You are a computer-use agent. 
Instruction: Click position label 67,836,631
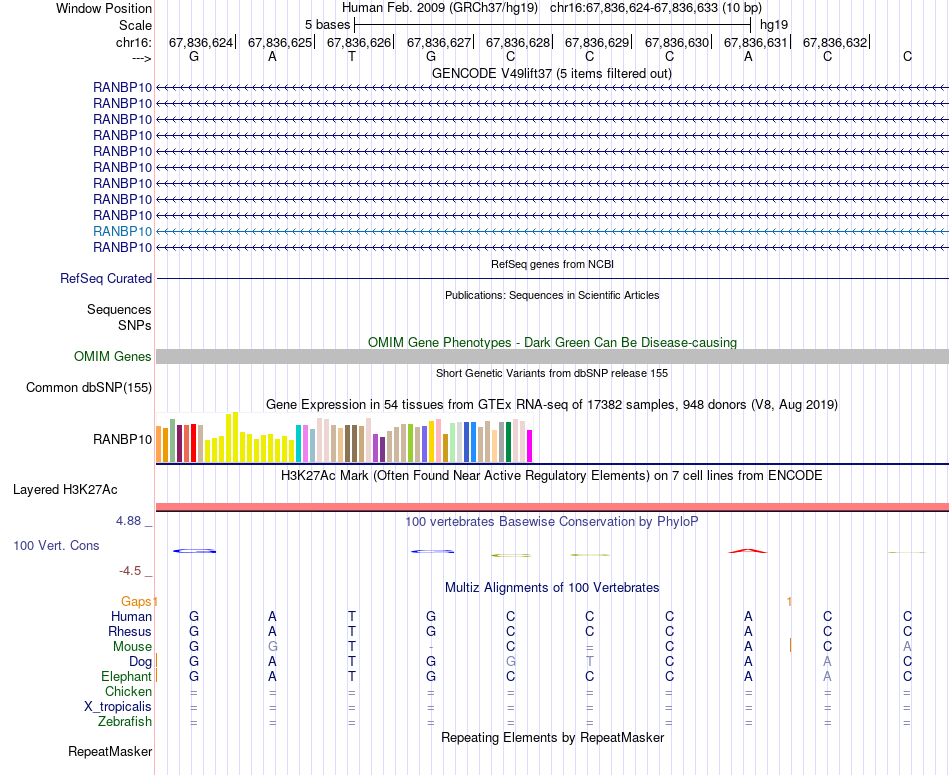756,42
